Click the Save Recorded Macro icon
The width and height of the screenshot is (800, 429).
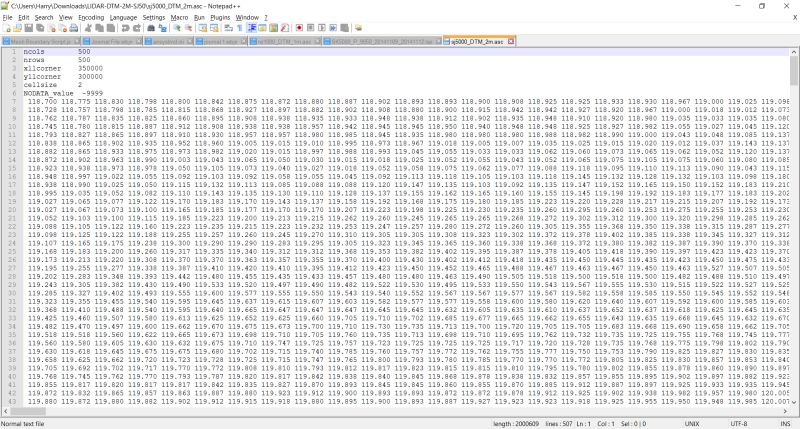(344, 28)
